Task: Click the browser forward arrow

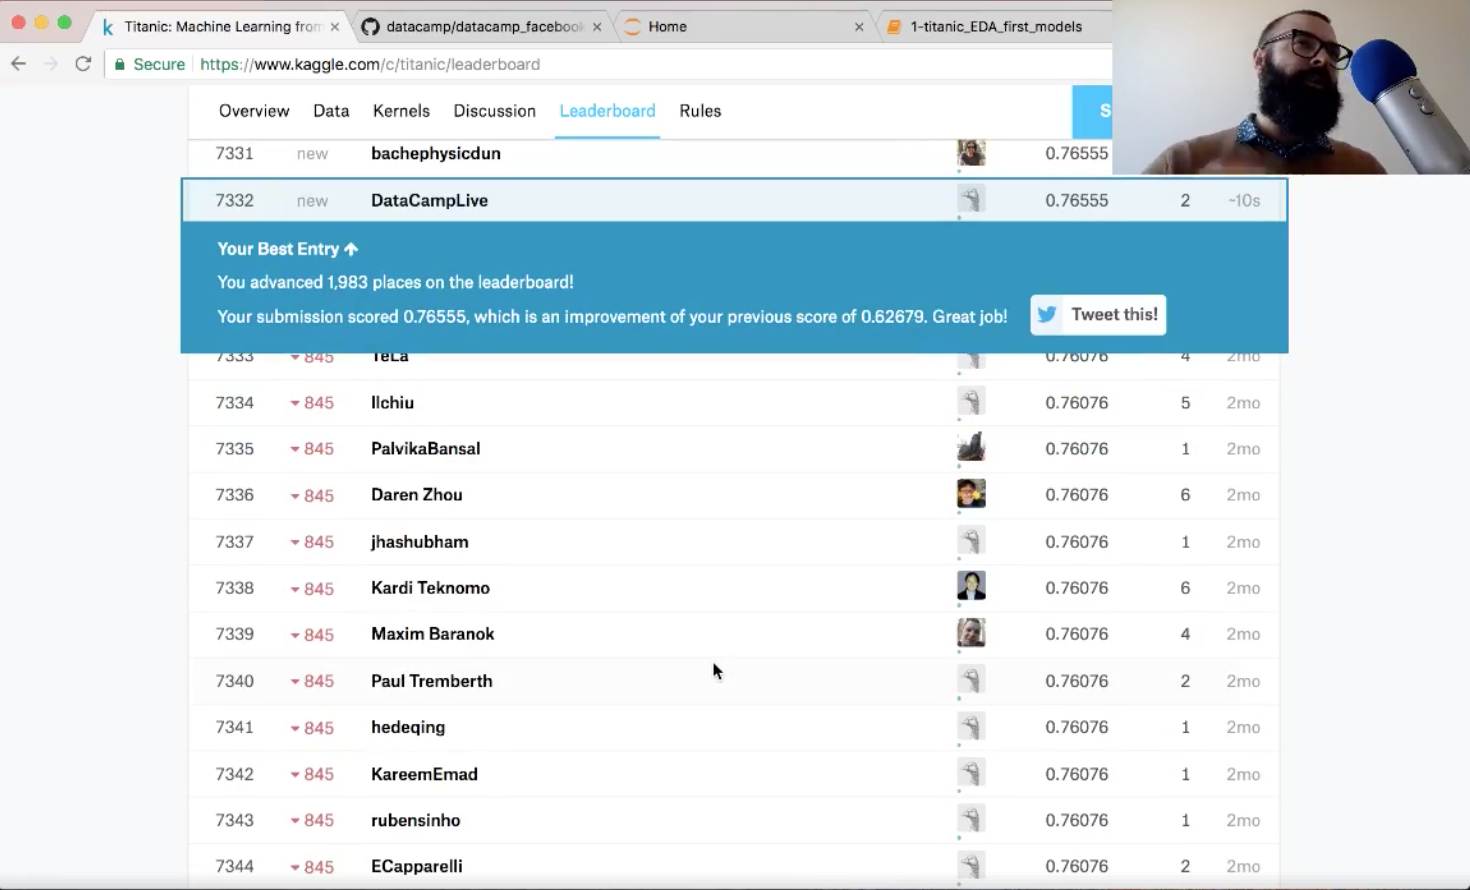Action: 50,63
